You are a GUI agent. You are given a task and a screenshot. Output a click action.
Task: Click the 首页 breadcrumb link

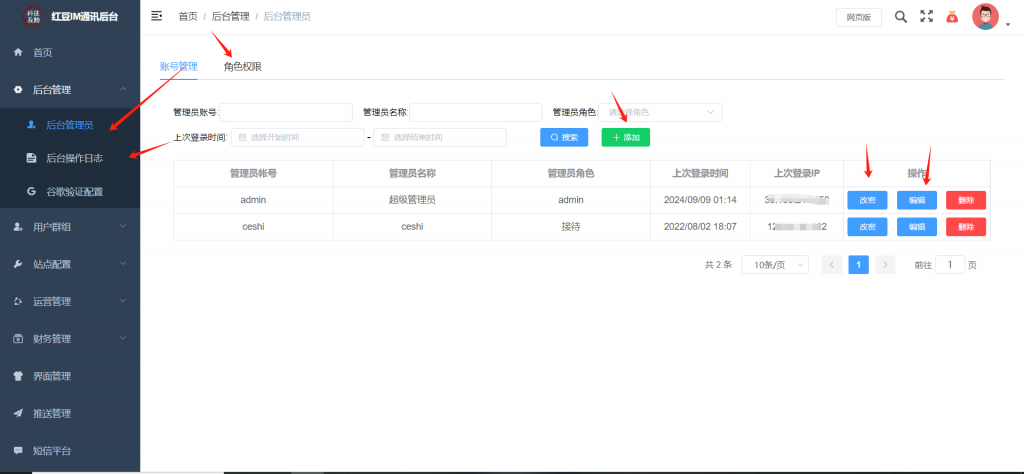pyautogui.click(x=188, y=16)
